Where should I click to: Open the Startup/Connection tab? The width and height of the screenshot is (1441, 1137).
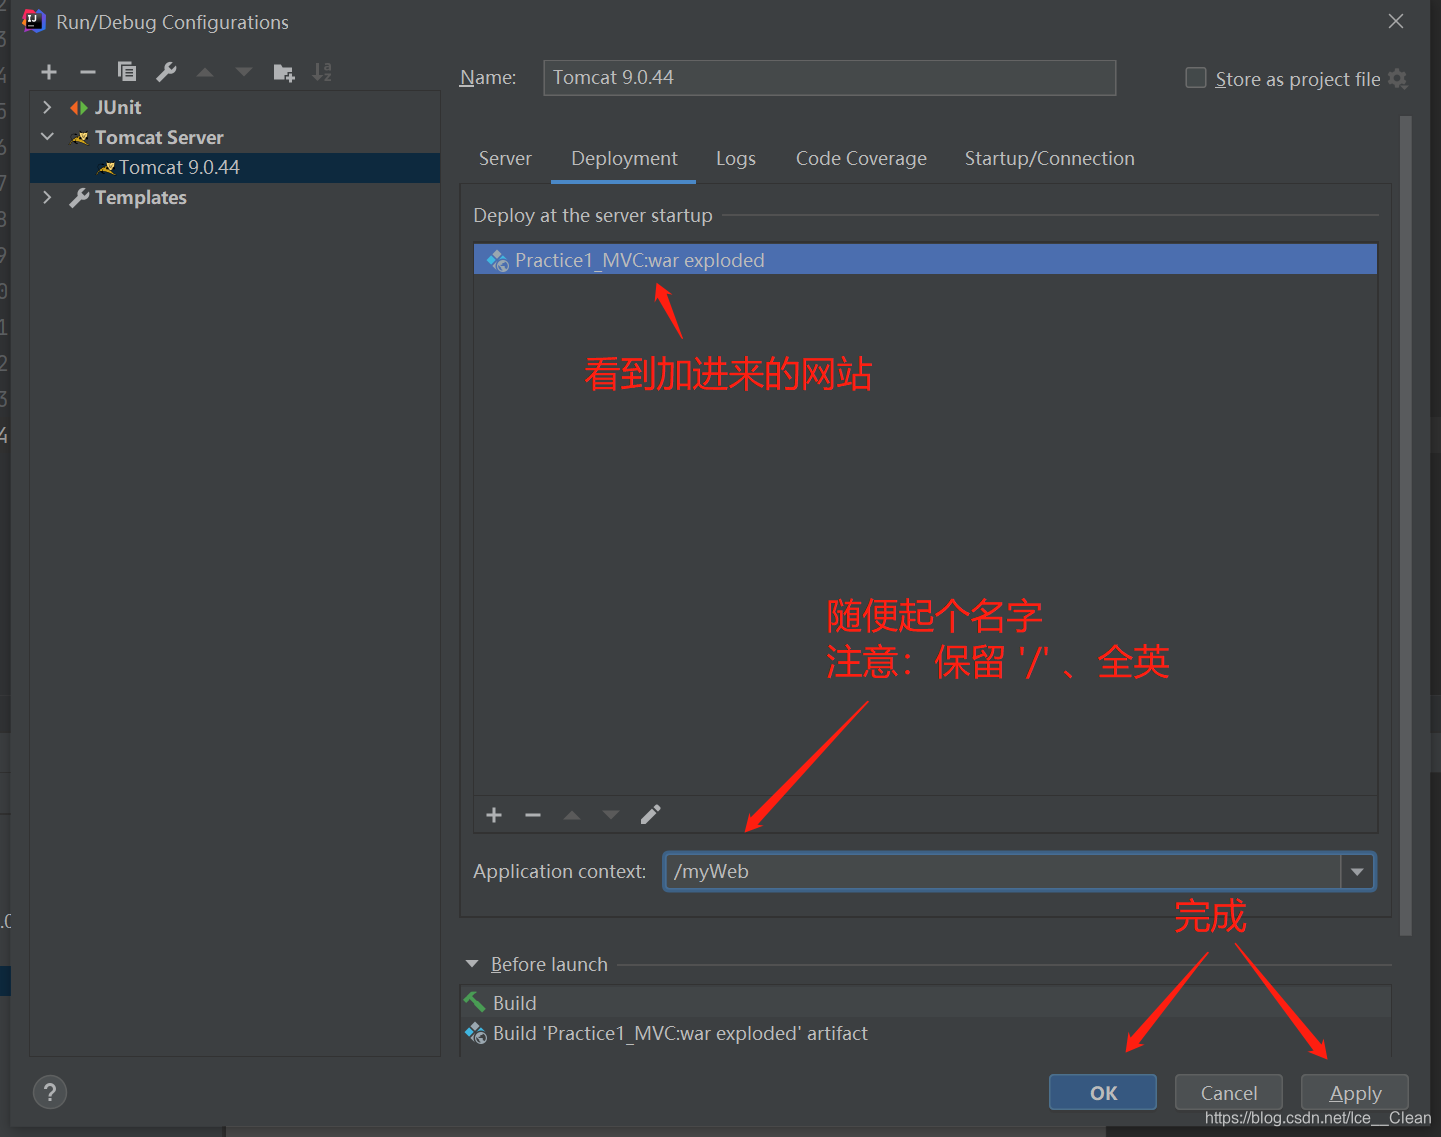pos(1049,158)
